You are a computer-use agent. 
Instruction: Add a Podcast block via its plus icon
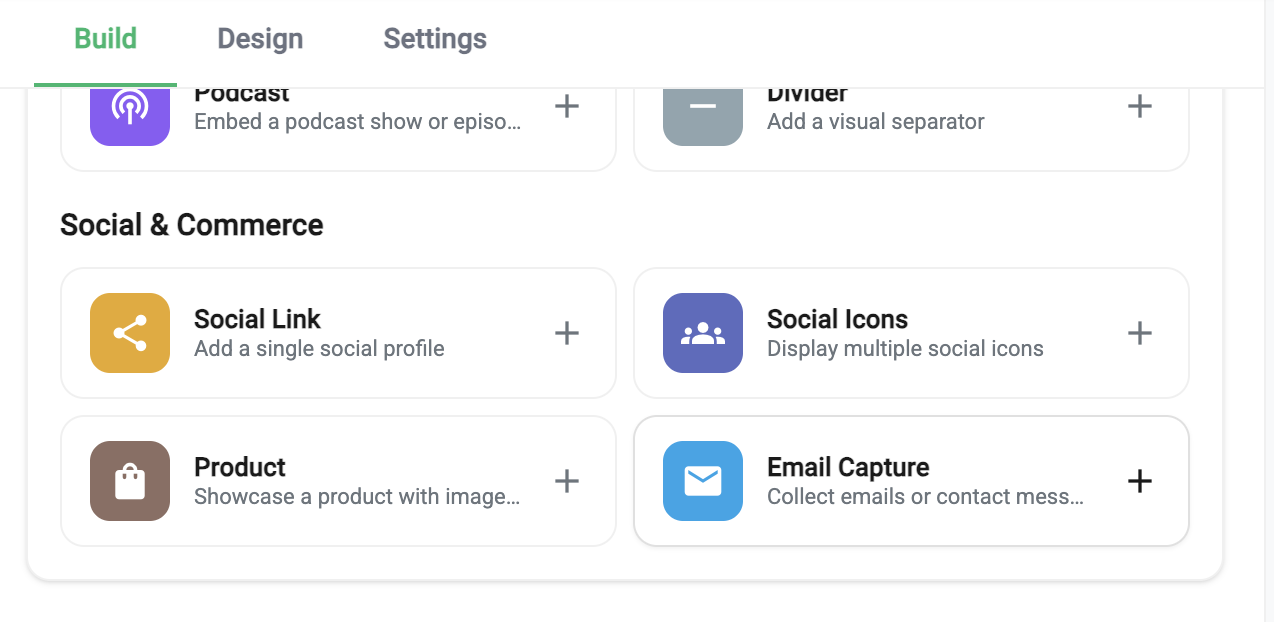coord(566,106)
